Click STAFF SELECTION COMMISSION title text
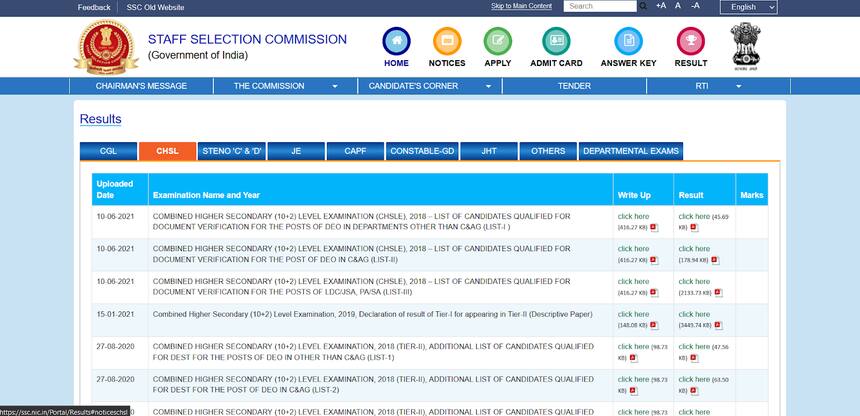860x416 pixels. (x=247, y=40)
